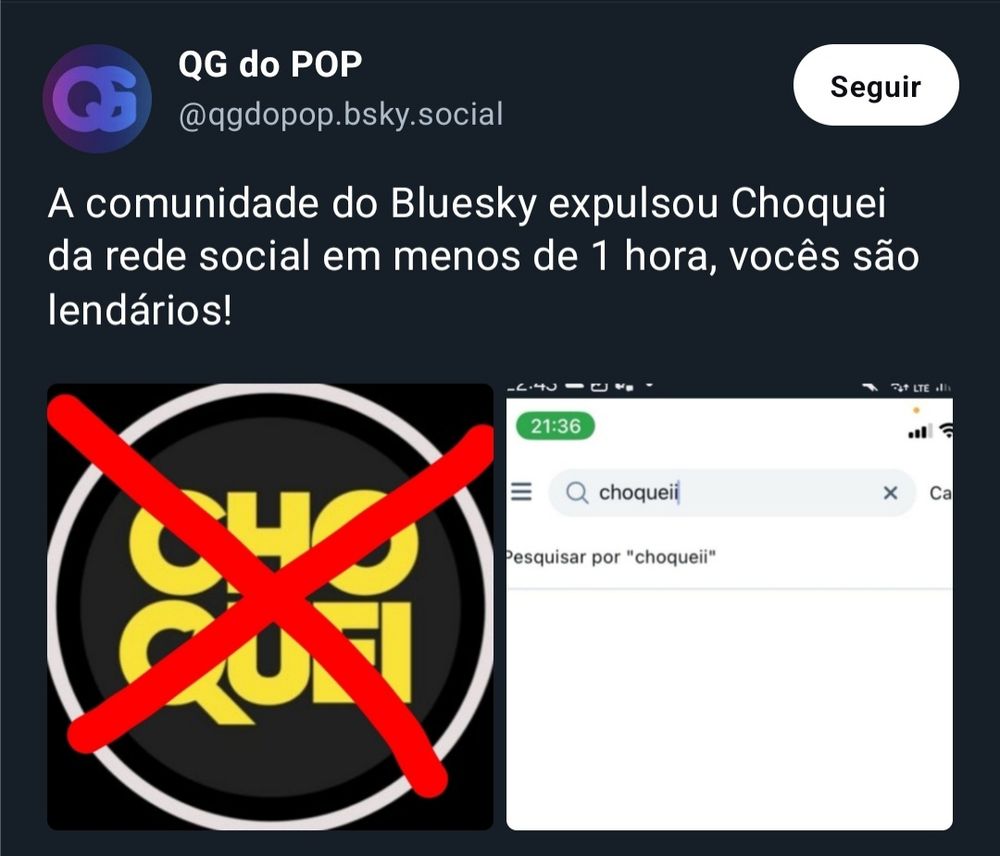Tap the LTE indicator in status bar
The image size is (1000, 856).
[x=920, y=388]
